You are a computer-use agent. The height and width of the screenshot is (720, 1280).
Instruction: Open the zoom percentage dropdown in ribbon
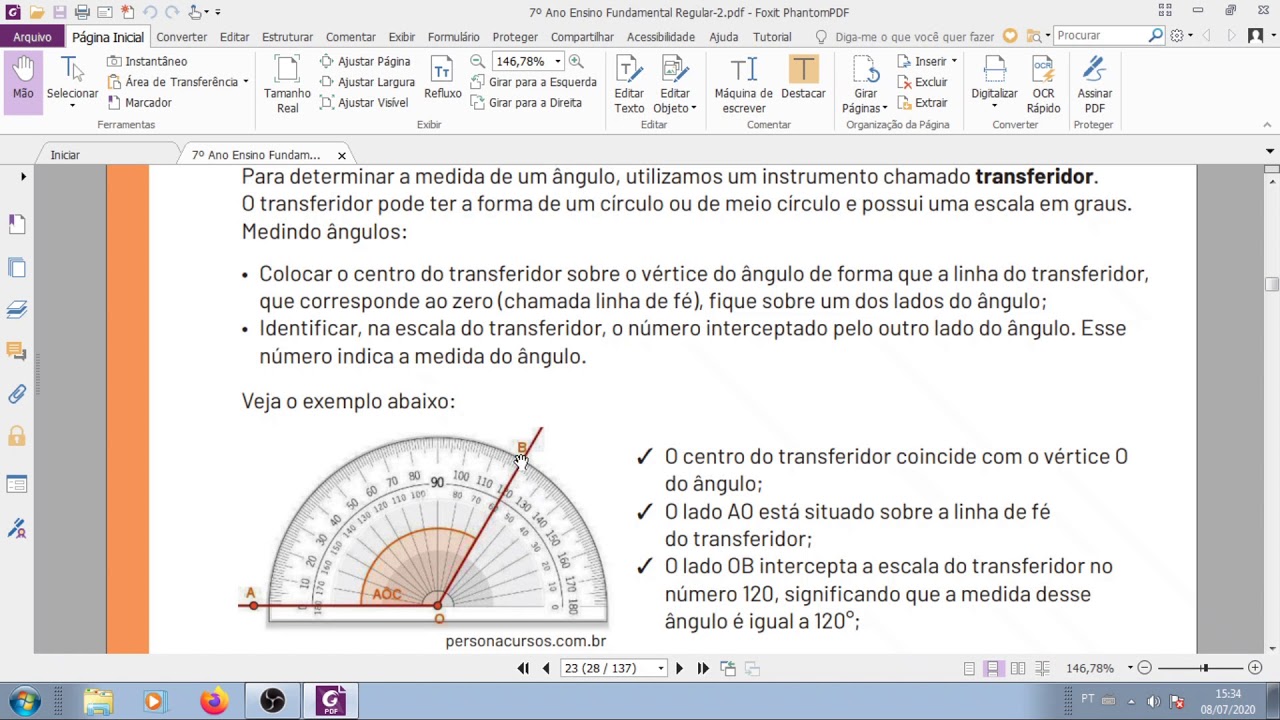click(557, 62)
